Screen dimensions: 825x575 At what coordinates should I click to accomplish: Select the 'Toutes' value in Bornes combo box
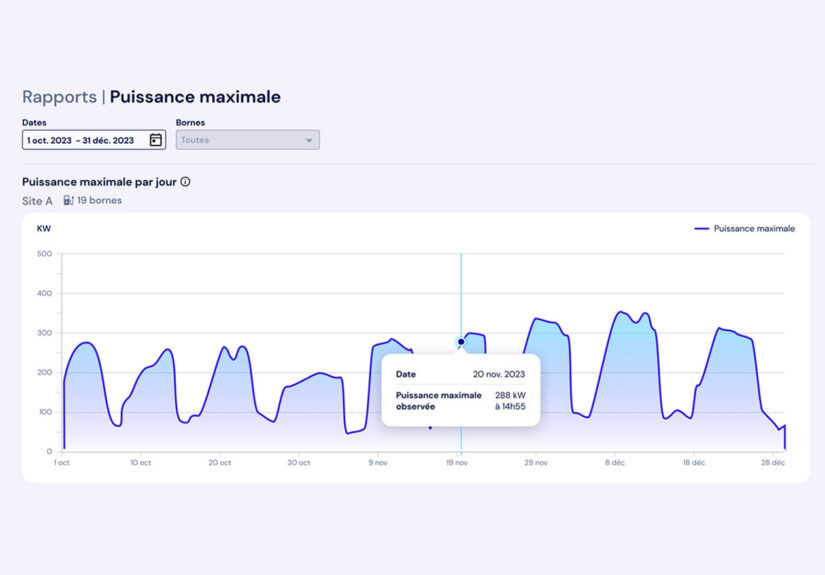pyautogui.click(x=196, y=140)
